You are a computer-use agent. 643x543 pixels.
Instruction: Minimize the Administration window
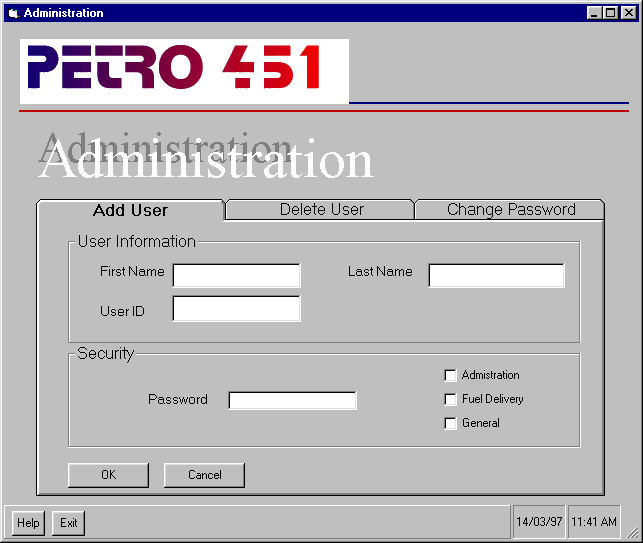click(594, 13)
